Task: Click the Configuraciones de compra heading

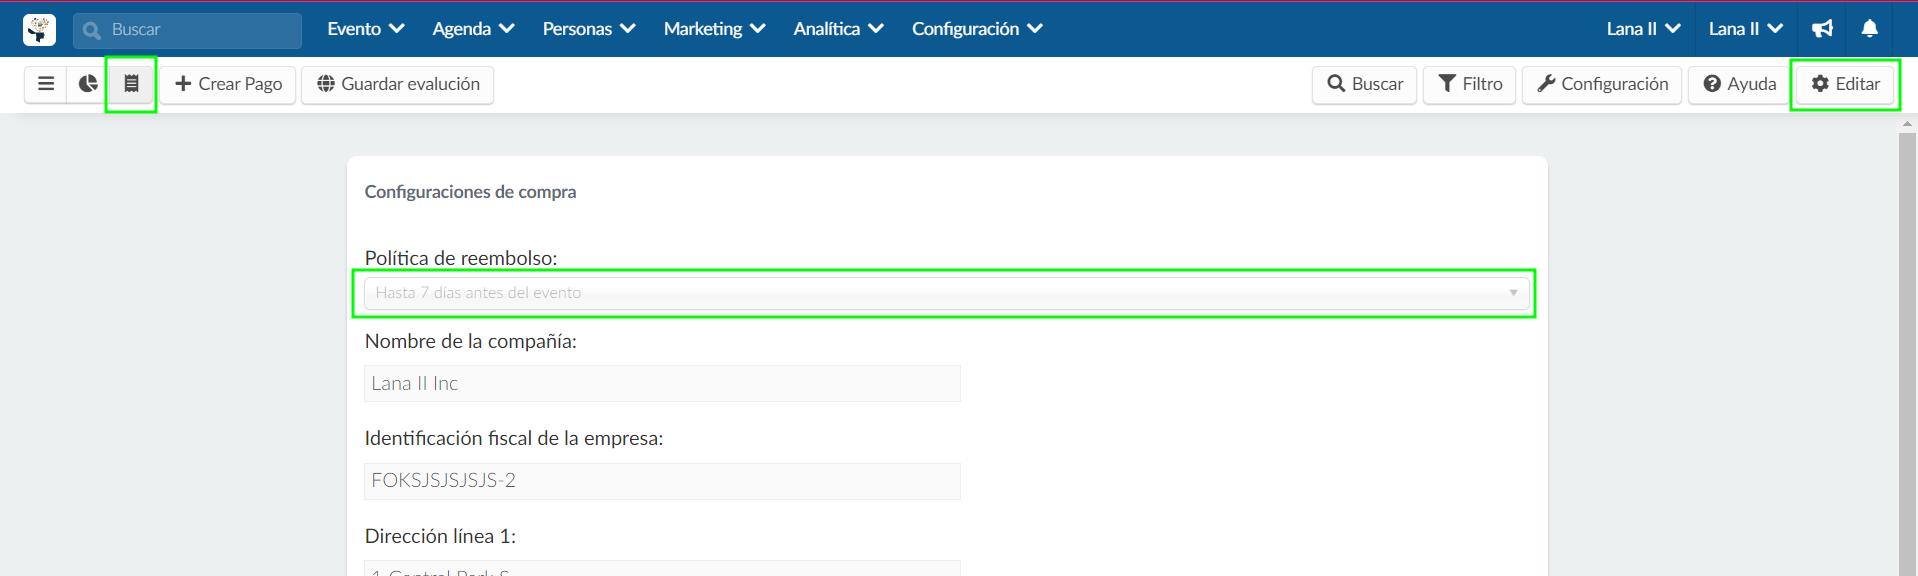Action: coord(470,192)
